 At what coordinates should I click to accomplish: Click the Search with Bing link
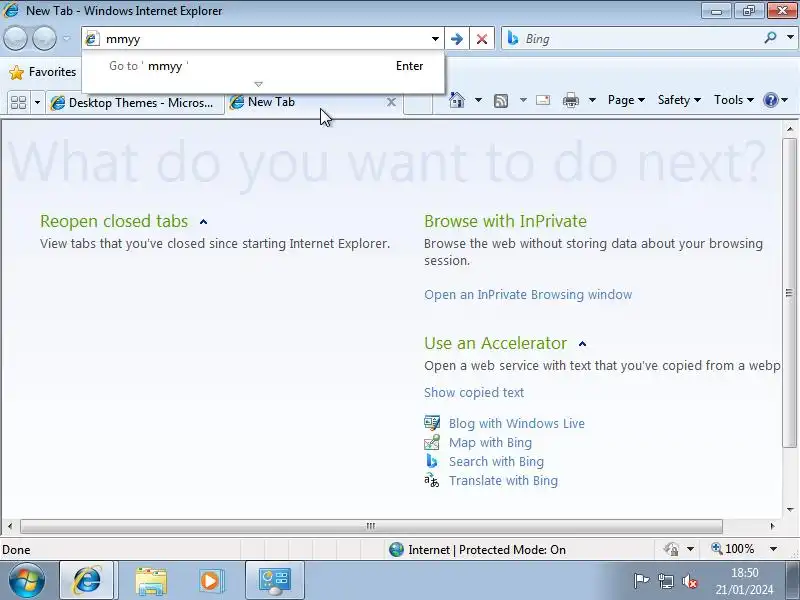pos(496,462)
